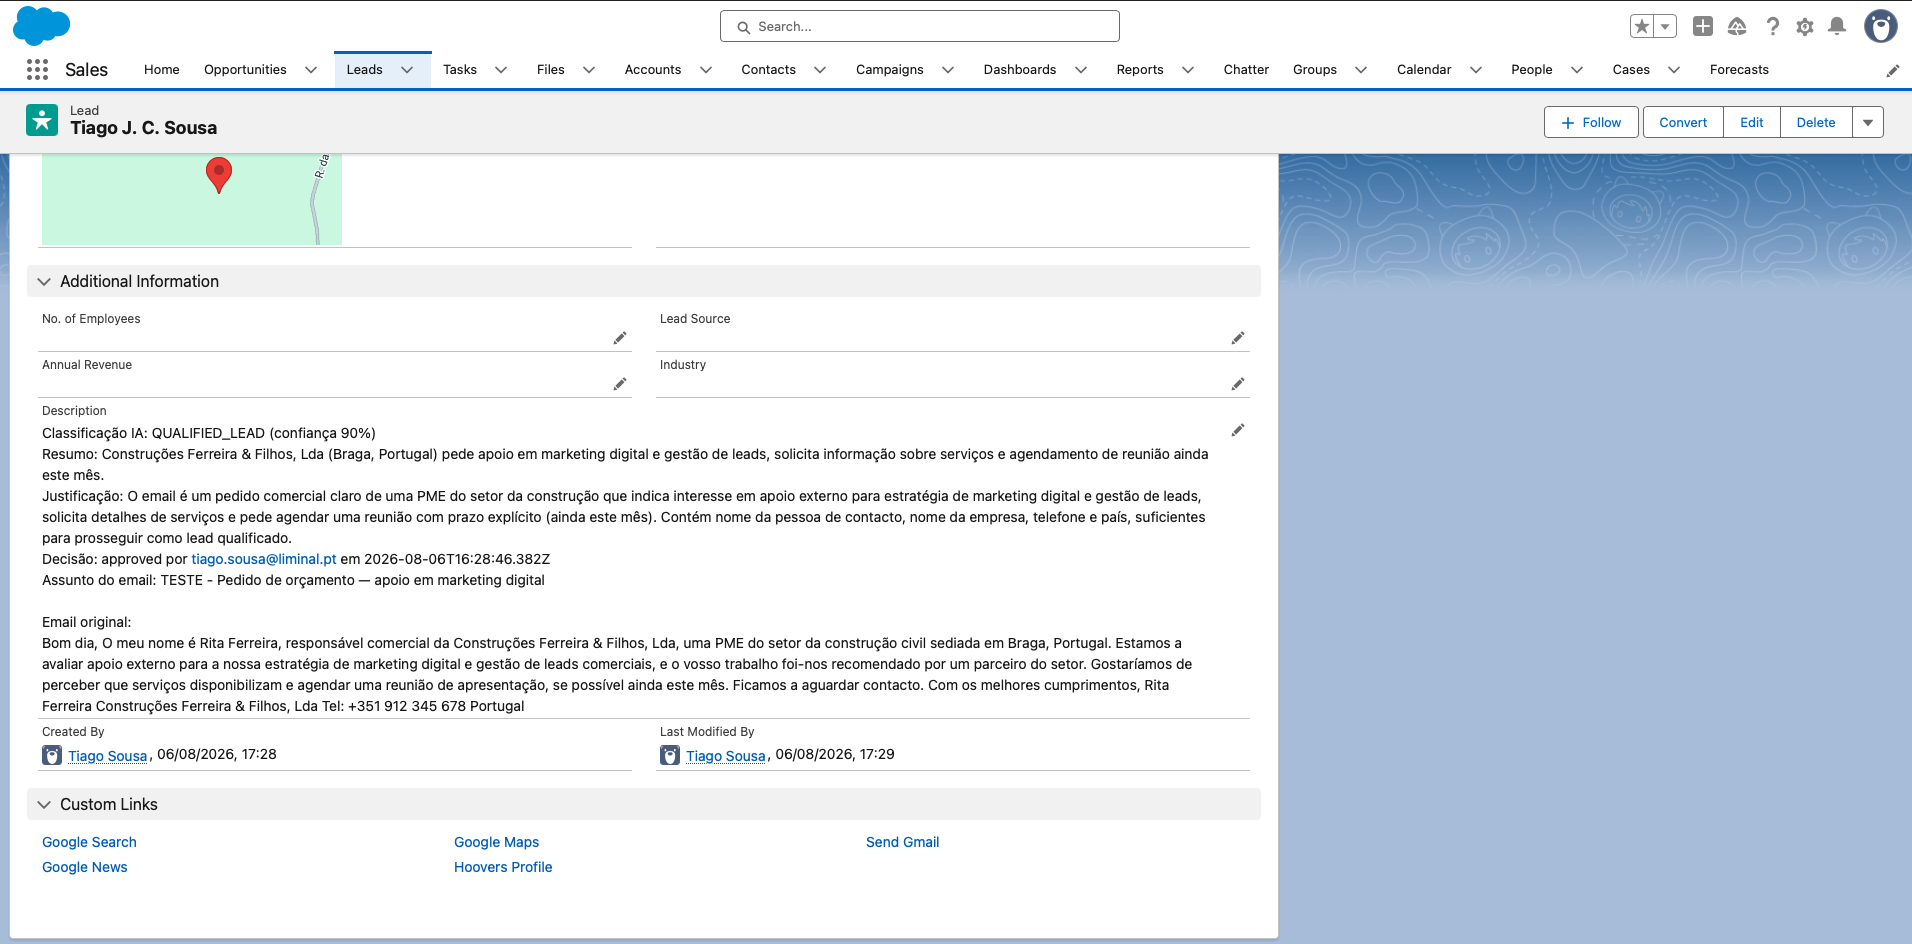Image resolution: width=1912 pixels, height=944 pixels.
Task: Edit the Lead Source field
Action: (1238, 338)
